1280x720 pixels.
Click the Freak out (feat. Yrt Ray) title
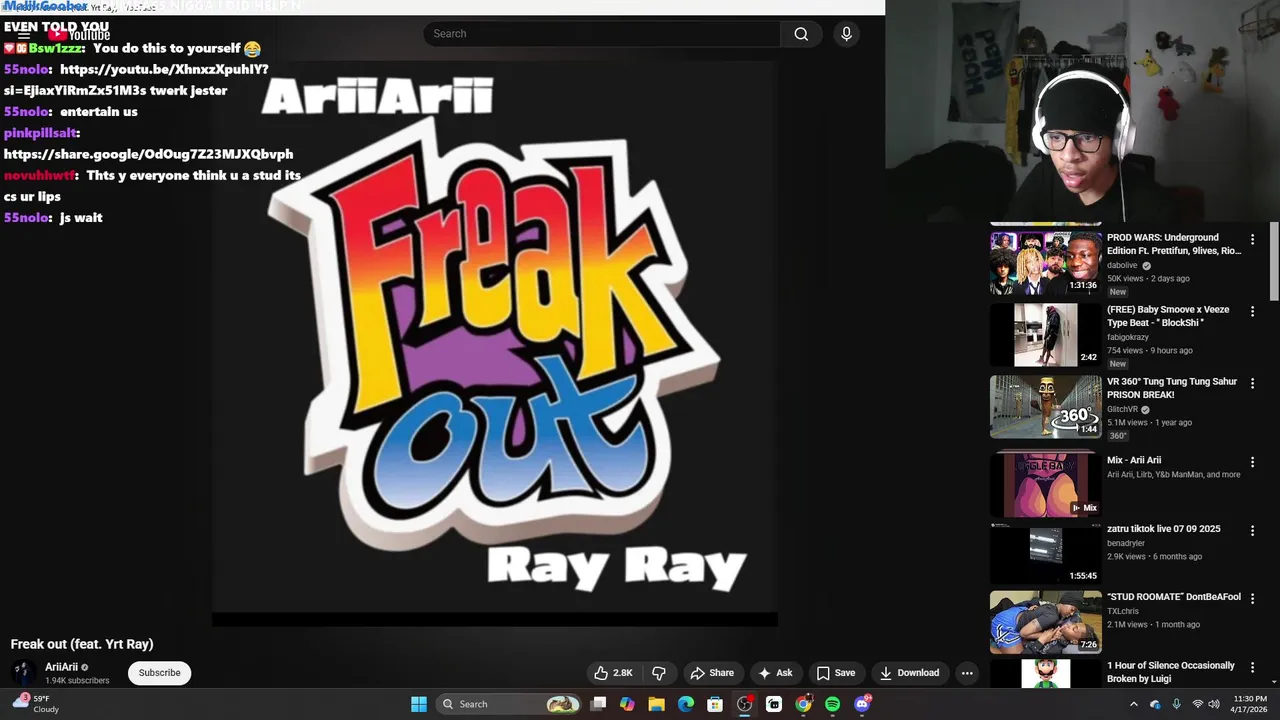[82, 644]
